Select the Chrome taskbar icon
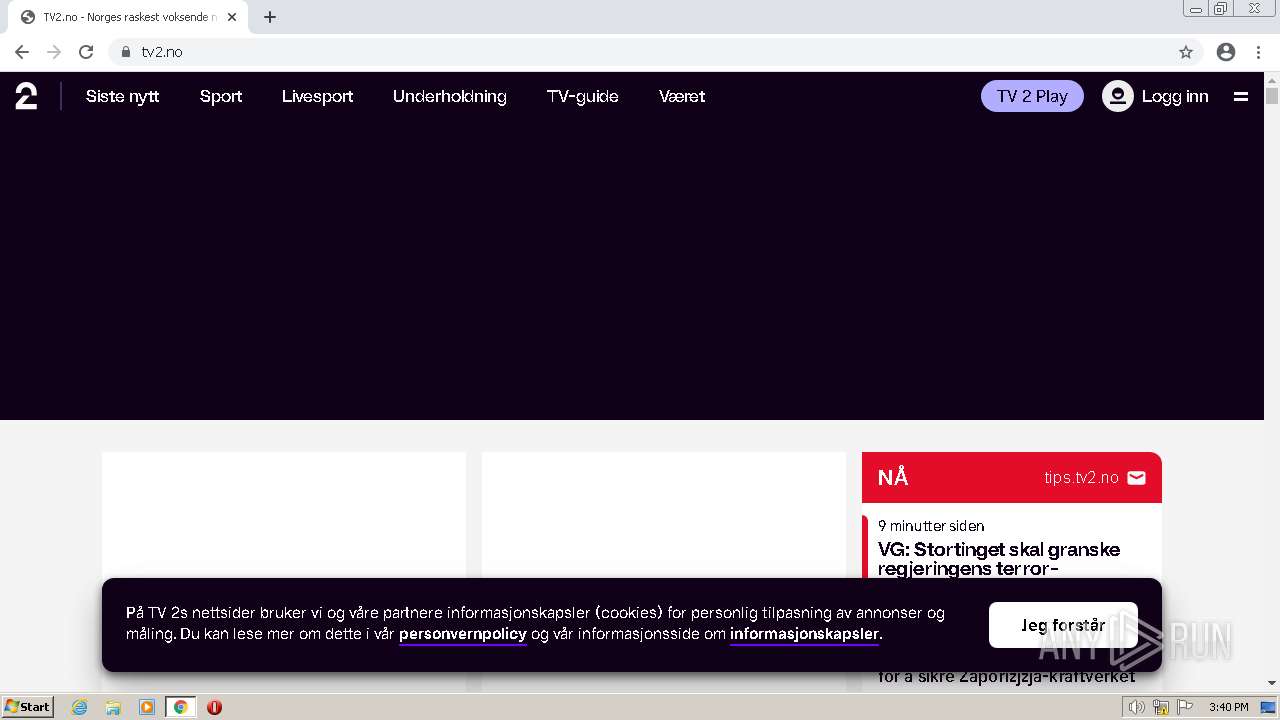Image resolution: width=1280 pixels, height=720 pixels. (181, 707)
